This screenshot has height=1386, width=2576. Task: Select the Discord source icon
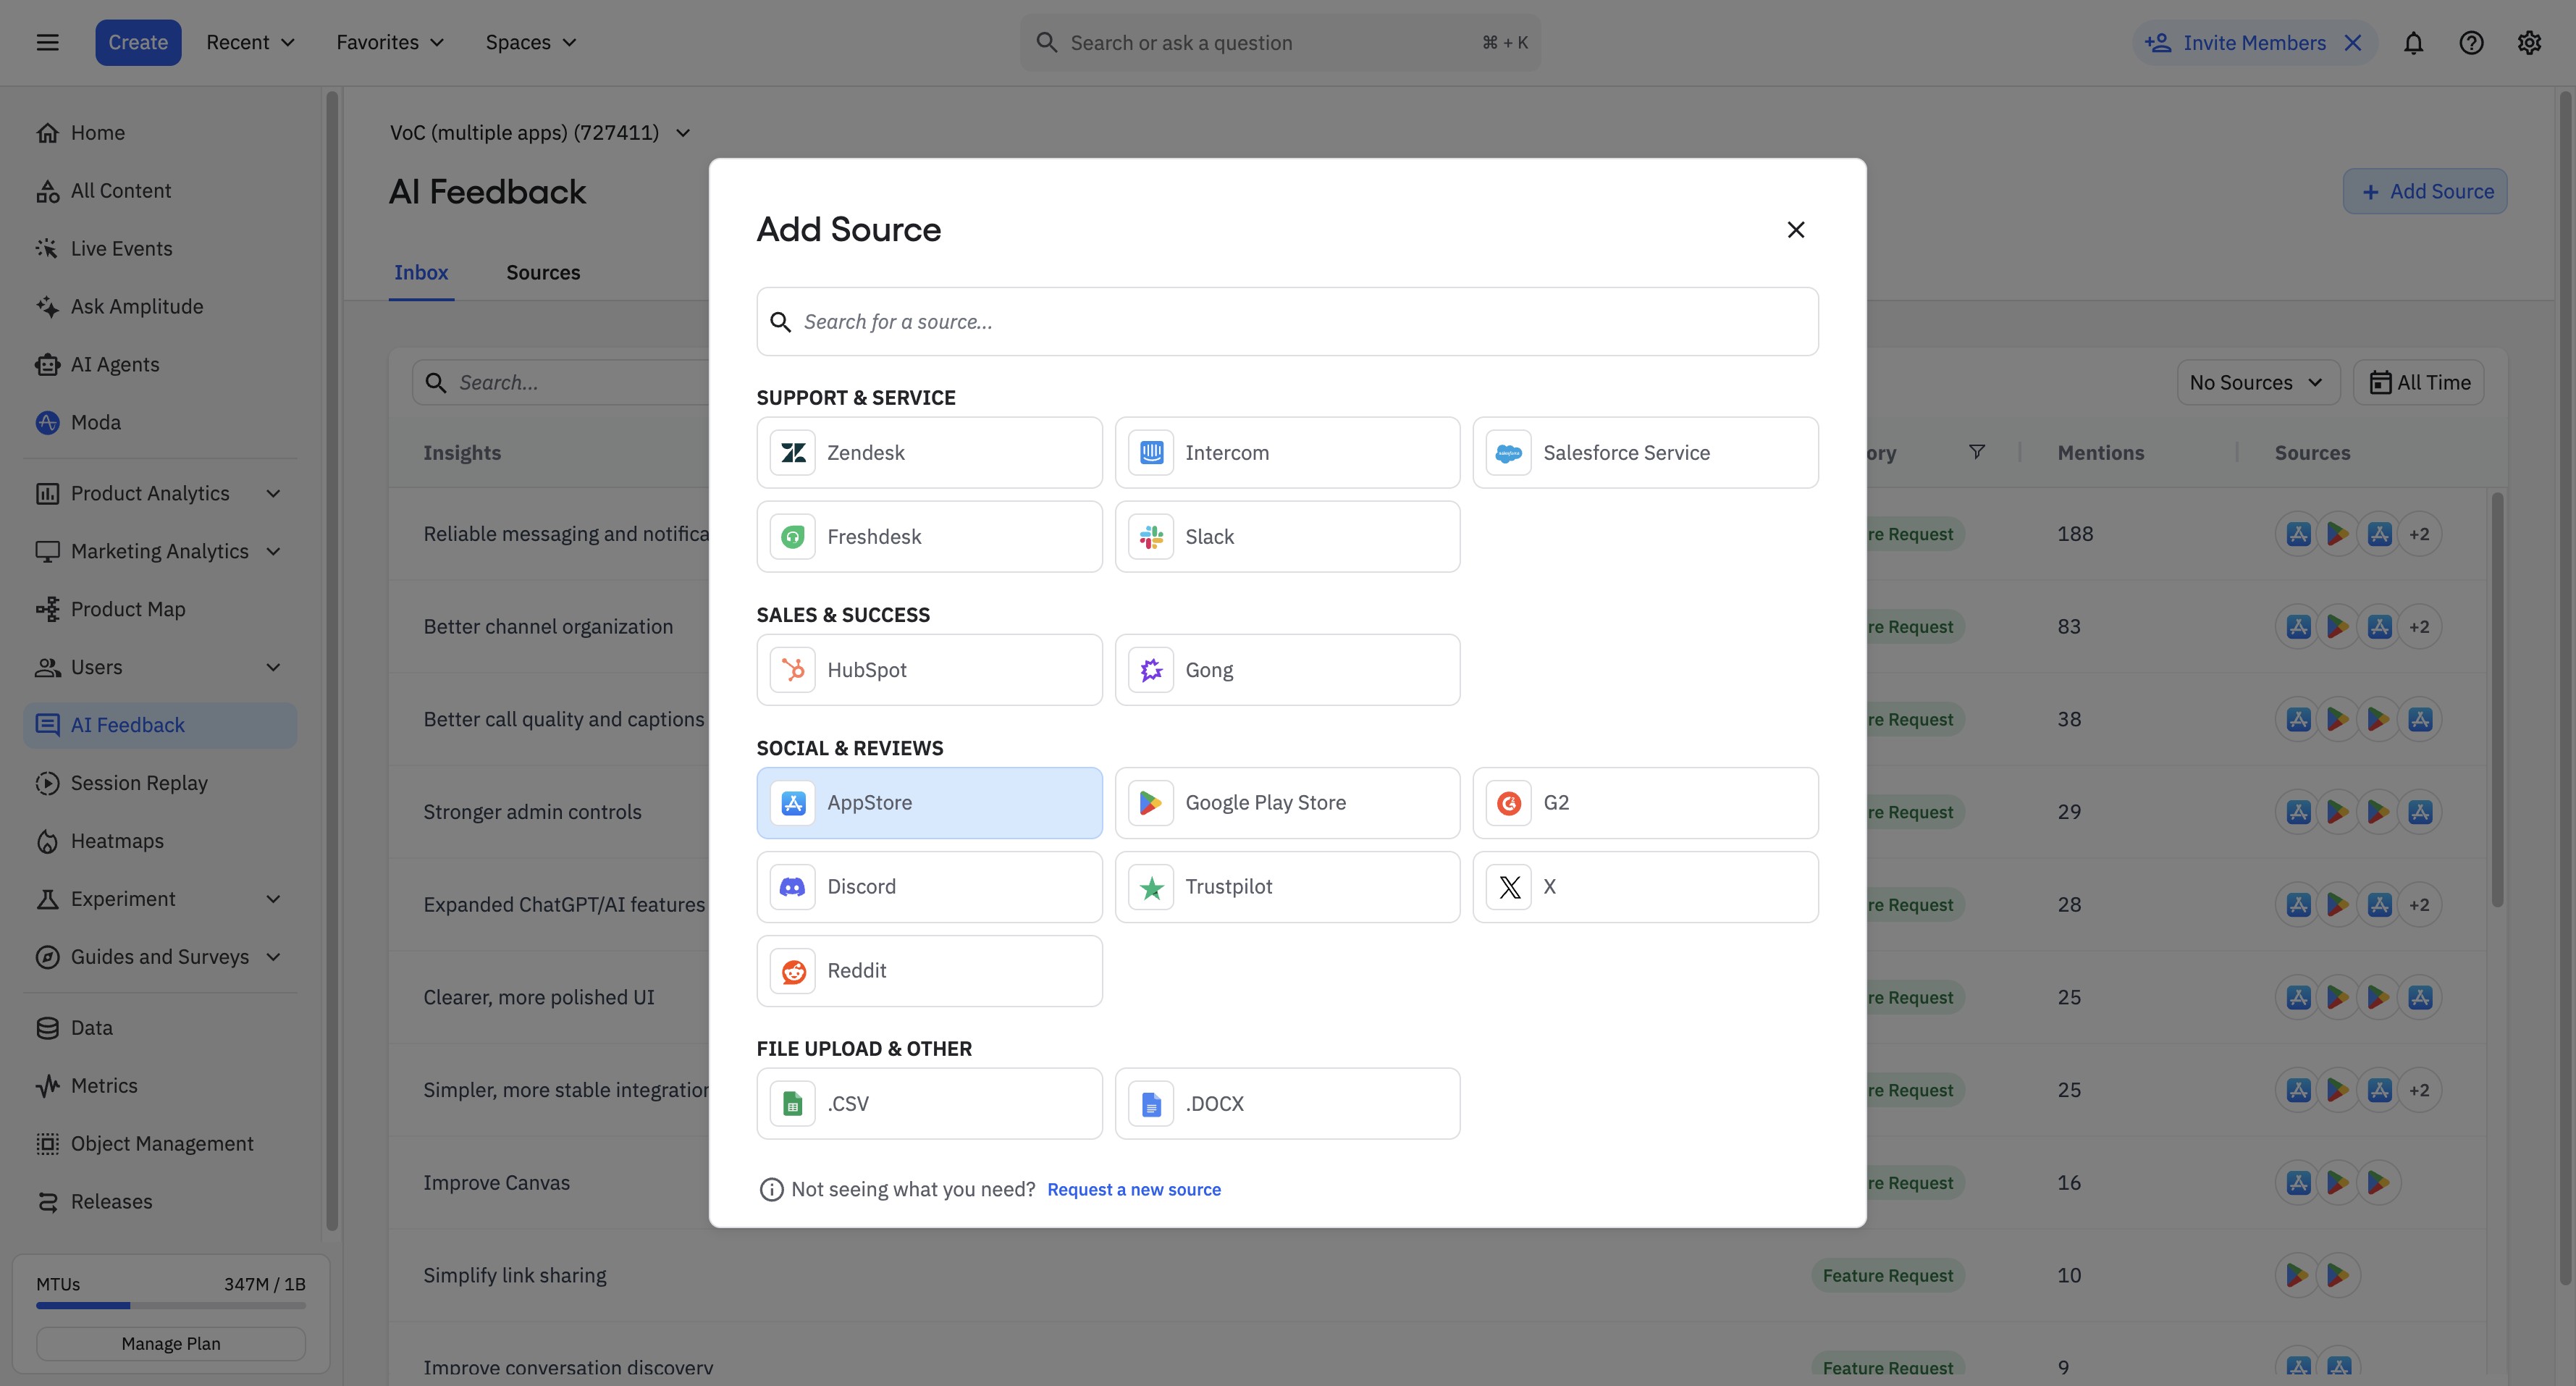tap(793, 887)
